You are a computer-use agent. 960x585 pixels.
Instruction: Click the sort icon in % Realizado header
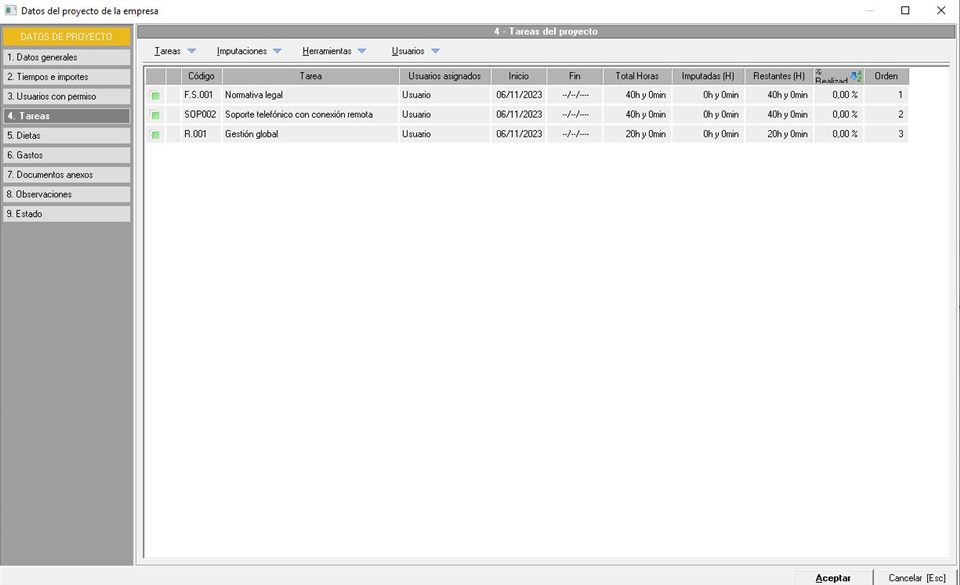pyautogui.click(x=856, y=76)
